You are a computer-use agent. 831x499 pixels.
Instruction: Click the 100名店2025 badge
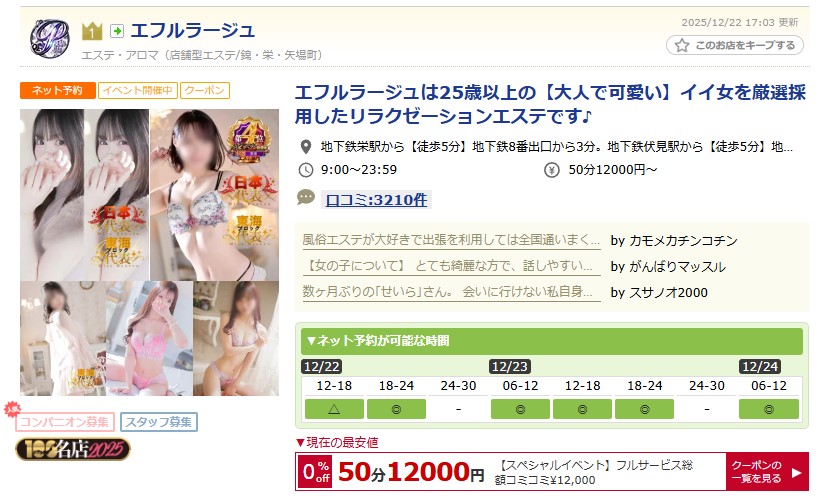pos(73,450)
